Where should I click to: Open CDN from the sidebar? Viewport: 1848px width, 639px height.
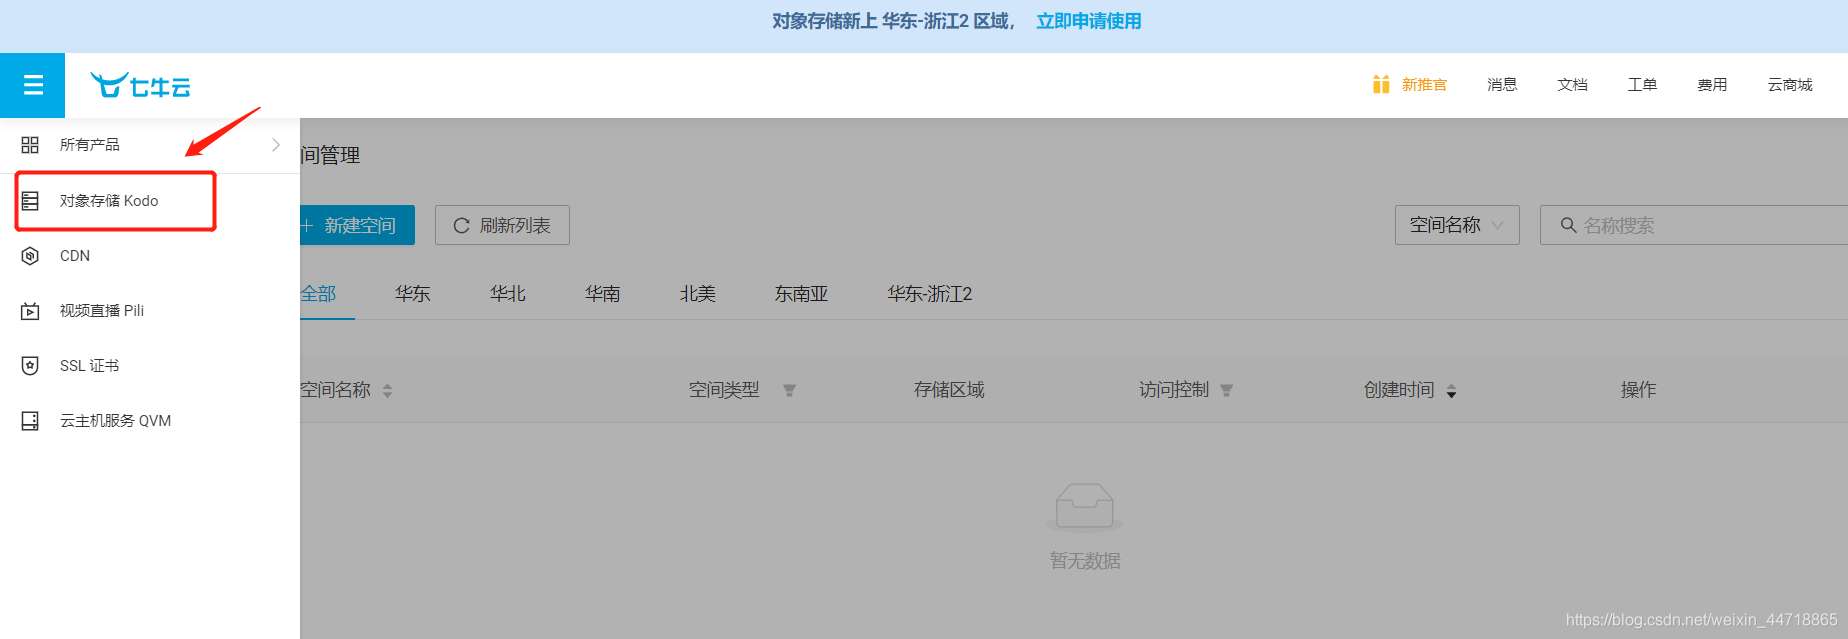click(x=150, y=256)
